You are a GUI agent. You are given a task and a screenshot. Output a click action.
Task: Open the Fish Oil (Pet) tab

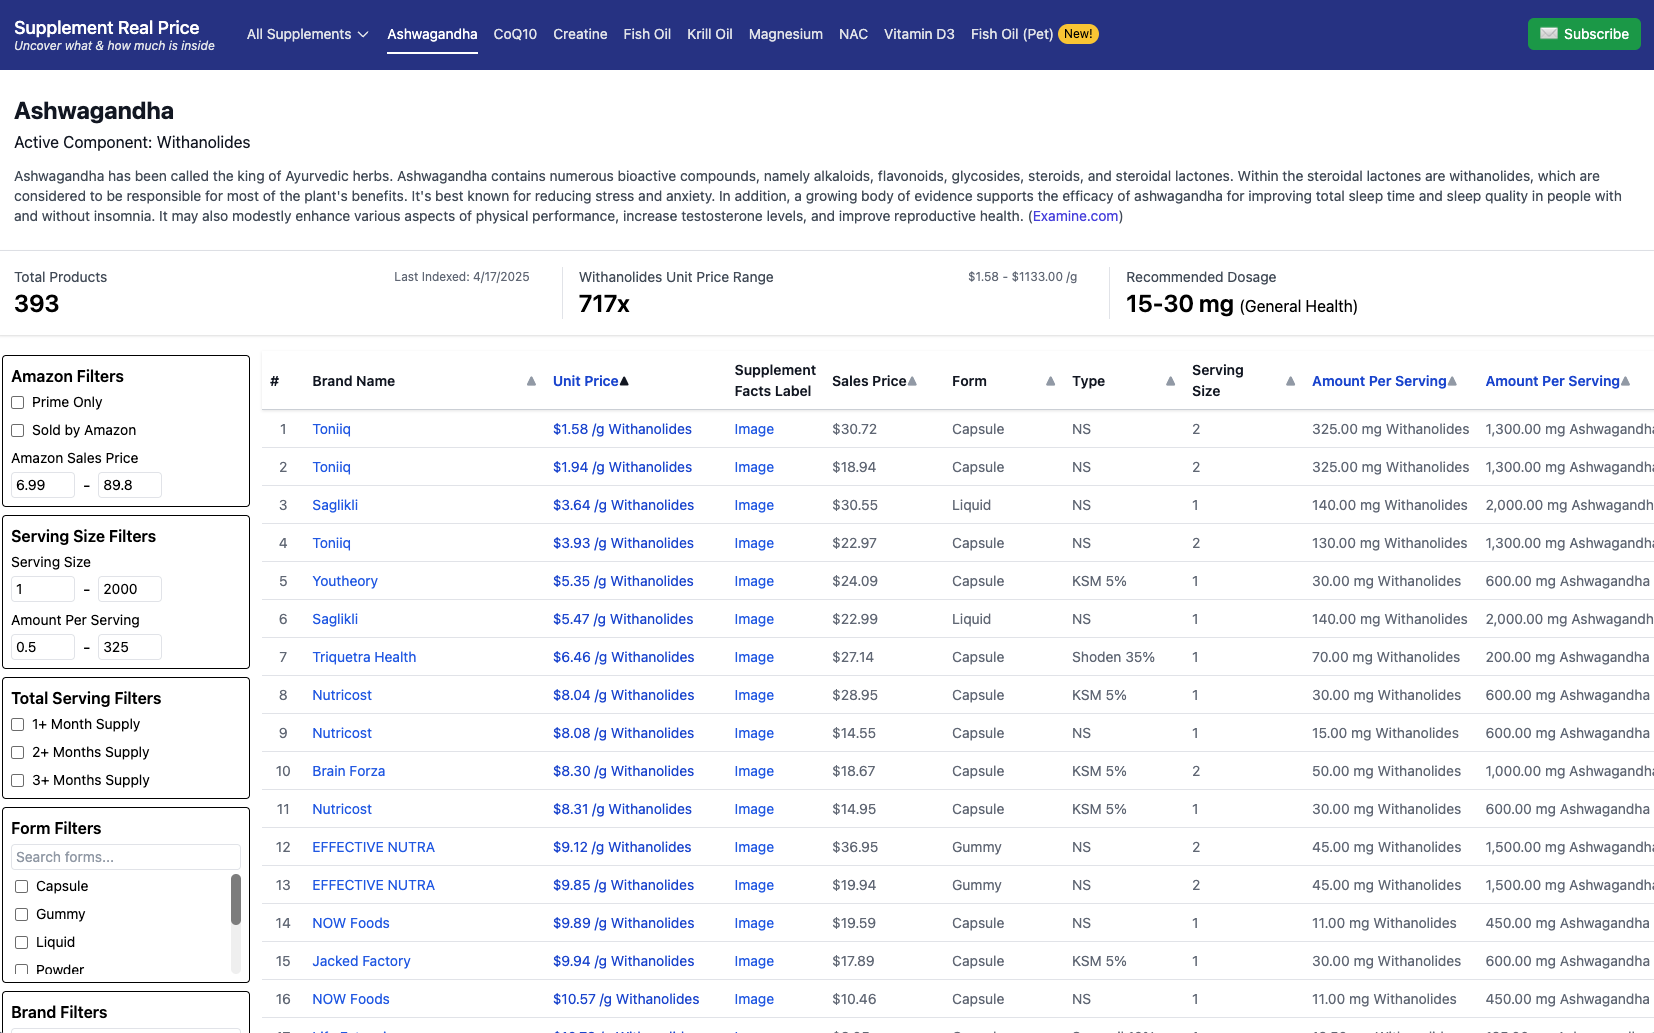coord(1012,34)
